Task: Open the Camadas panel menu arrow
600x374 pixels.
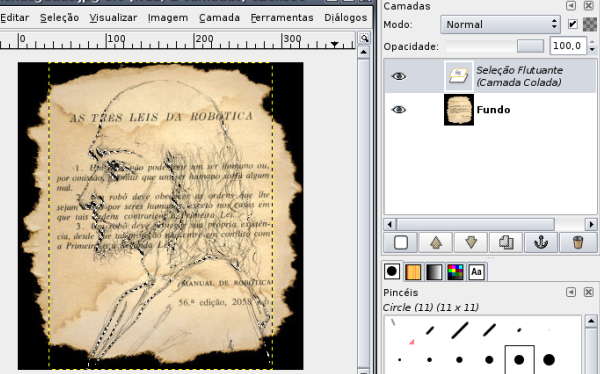Action: pyautogui.click(x=571, y=5)
